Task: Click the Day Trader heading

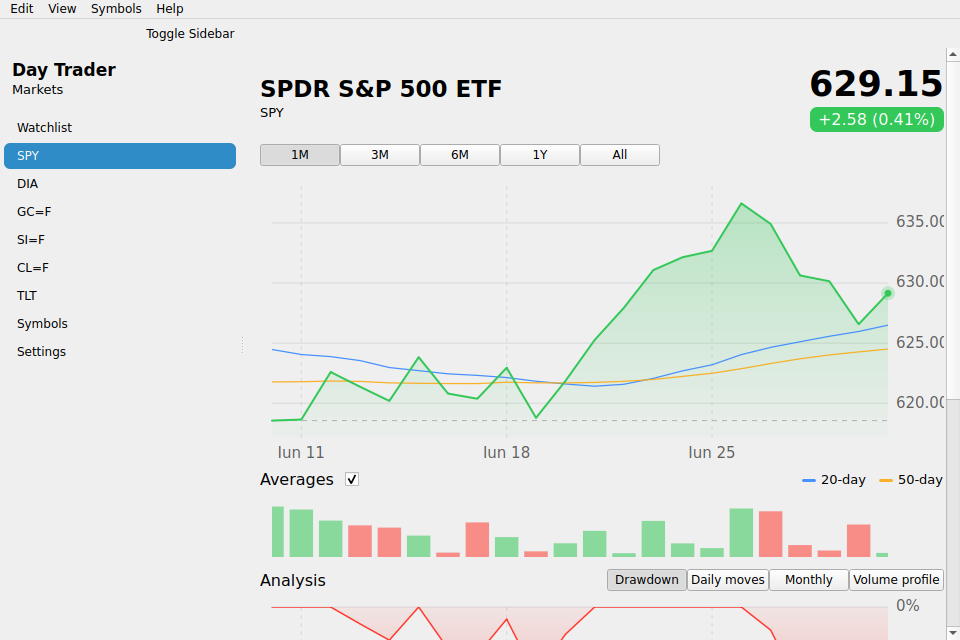Action: click(x=64, y=70)
